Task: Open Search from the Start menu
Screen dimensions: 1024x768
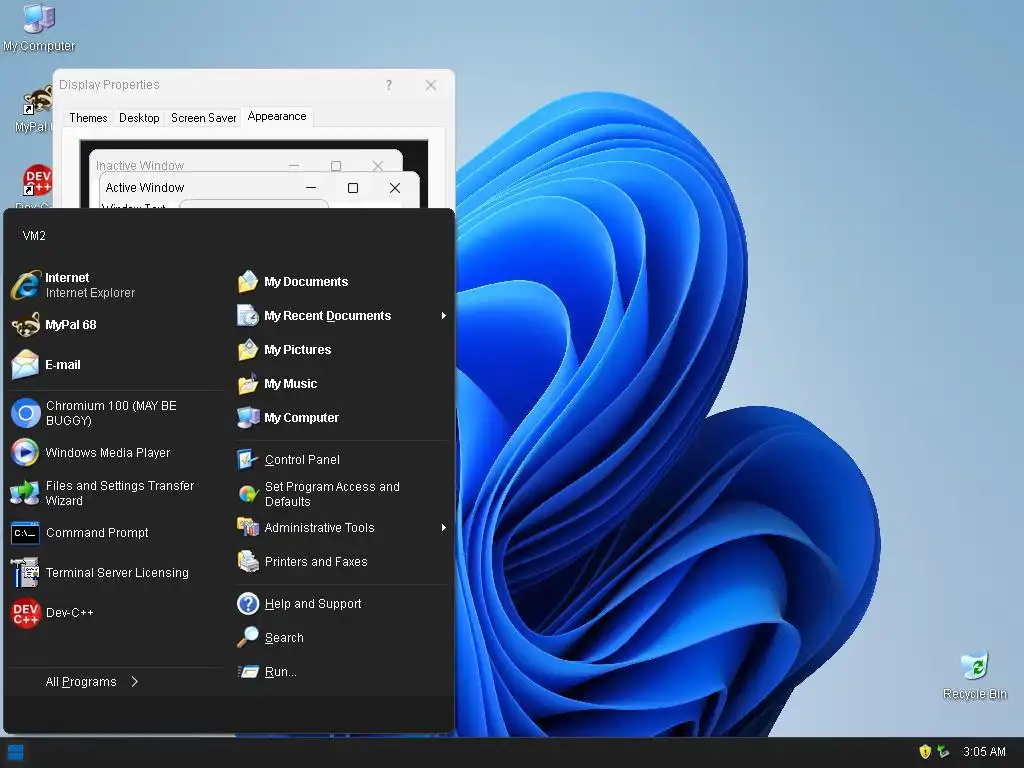Action: tap(342, 637)
